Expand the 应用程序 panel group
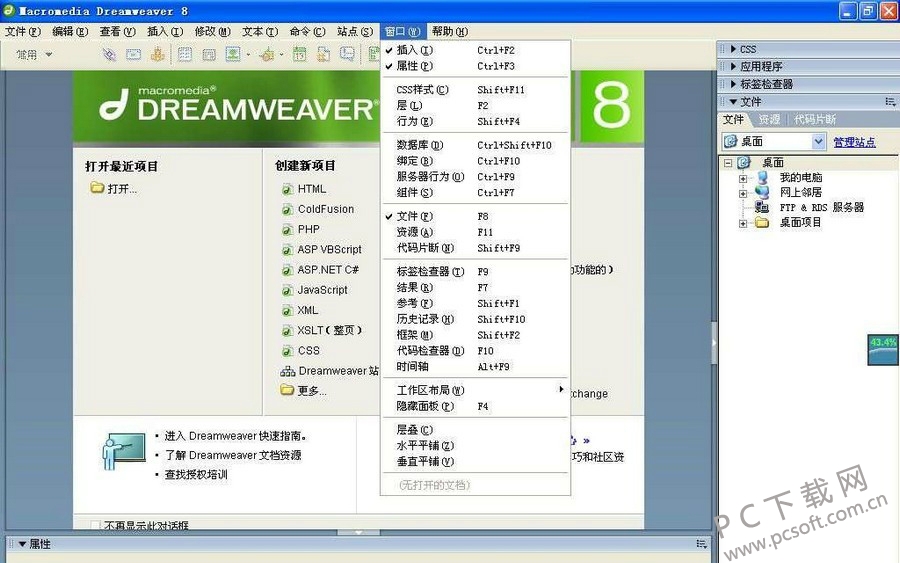900x563 pixels. click(733, 67)
